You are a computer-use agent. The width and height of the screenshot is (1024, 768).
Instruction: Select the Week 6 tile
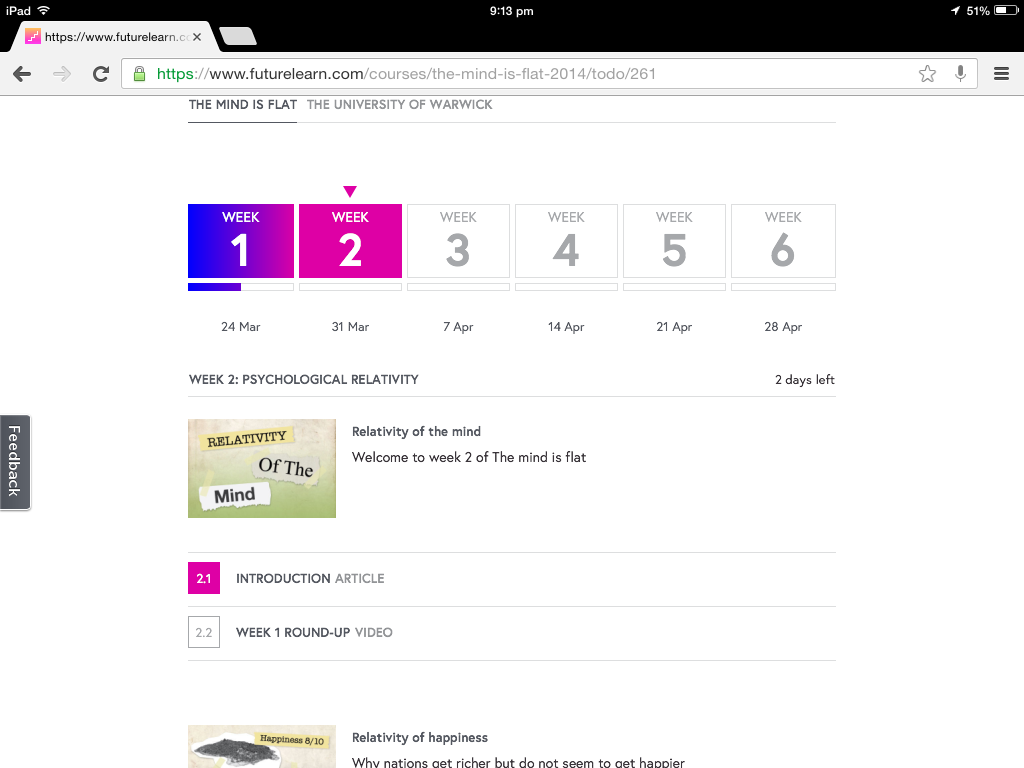click(783, 241)
